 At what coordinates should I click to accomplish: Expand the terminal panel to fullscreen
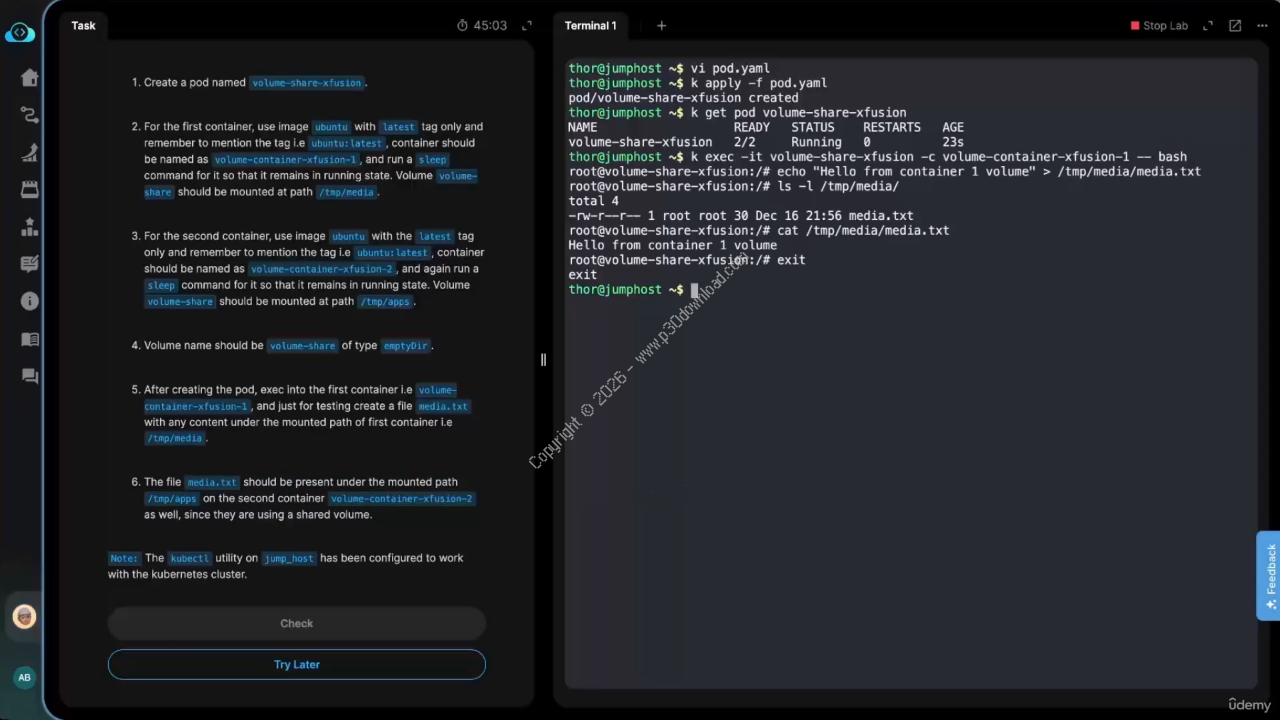point(1208,26)
